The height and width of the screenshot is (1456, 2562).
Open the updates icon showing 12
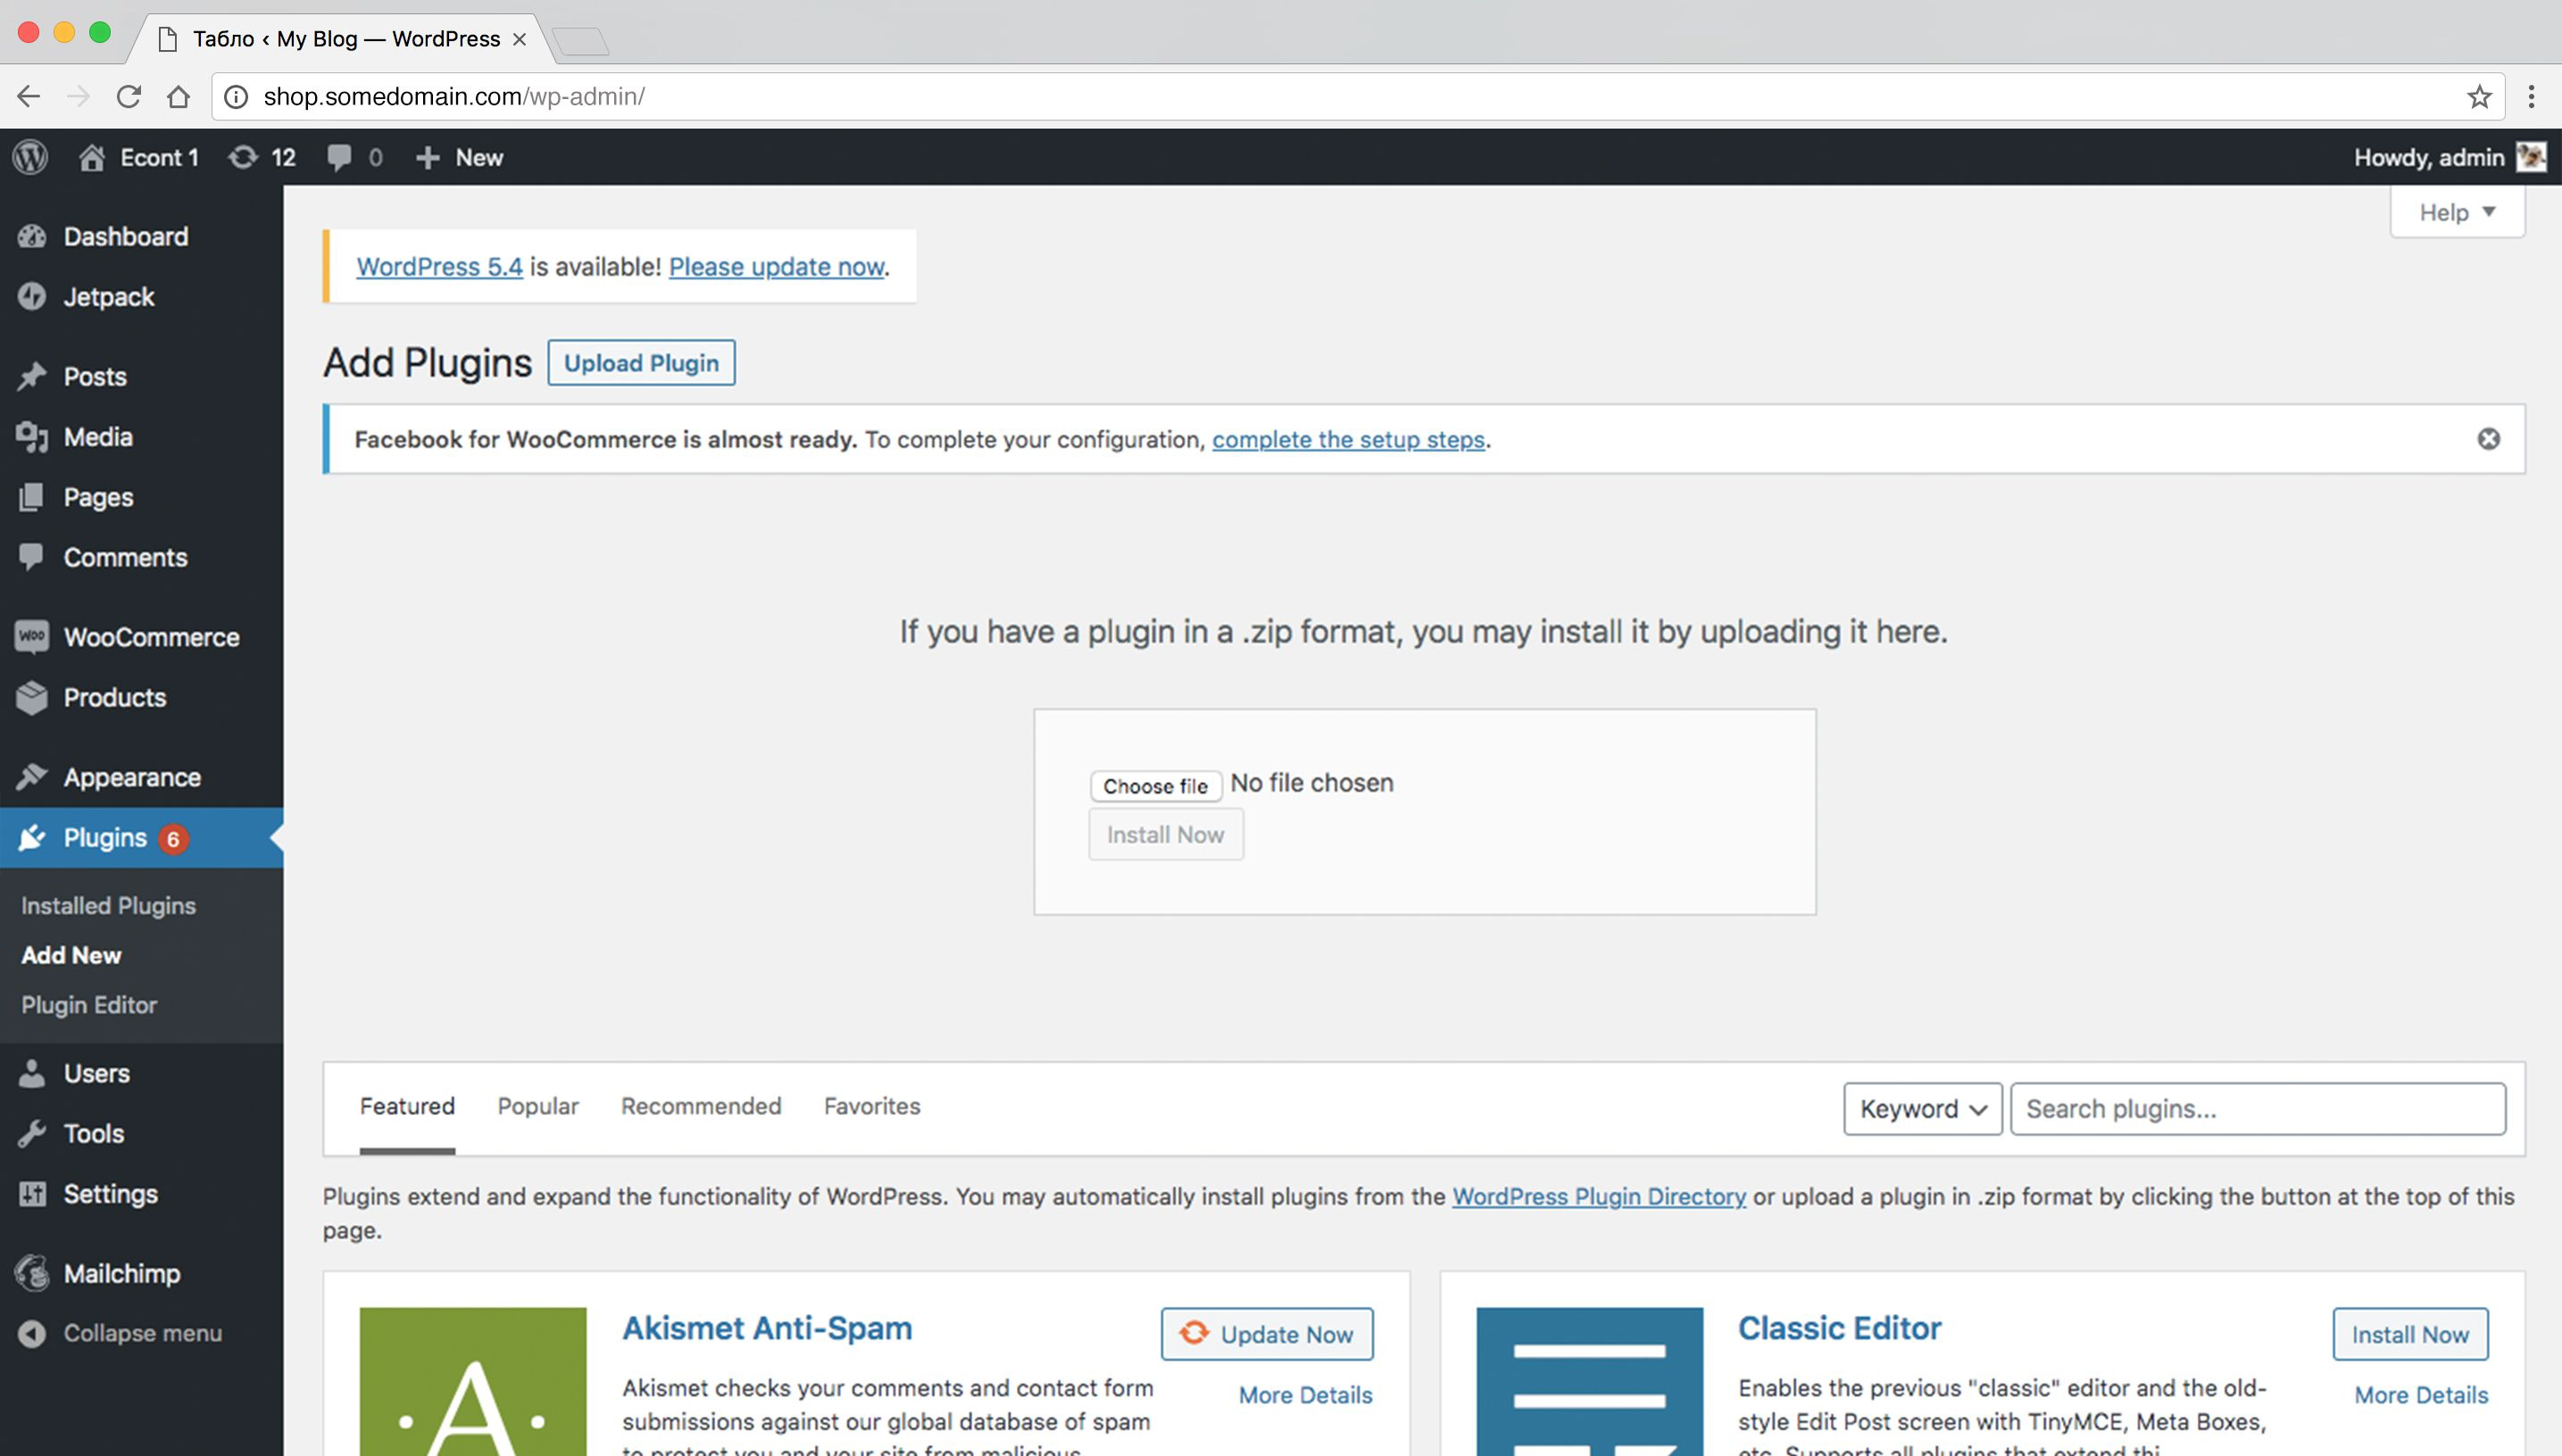243,157
